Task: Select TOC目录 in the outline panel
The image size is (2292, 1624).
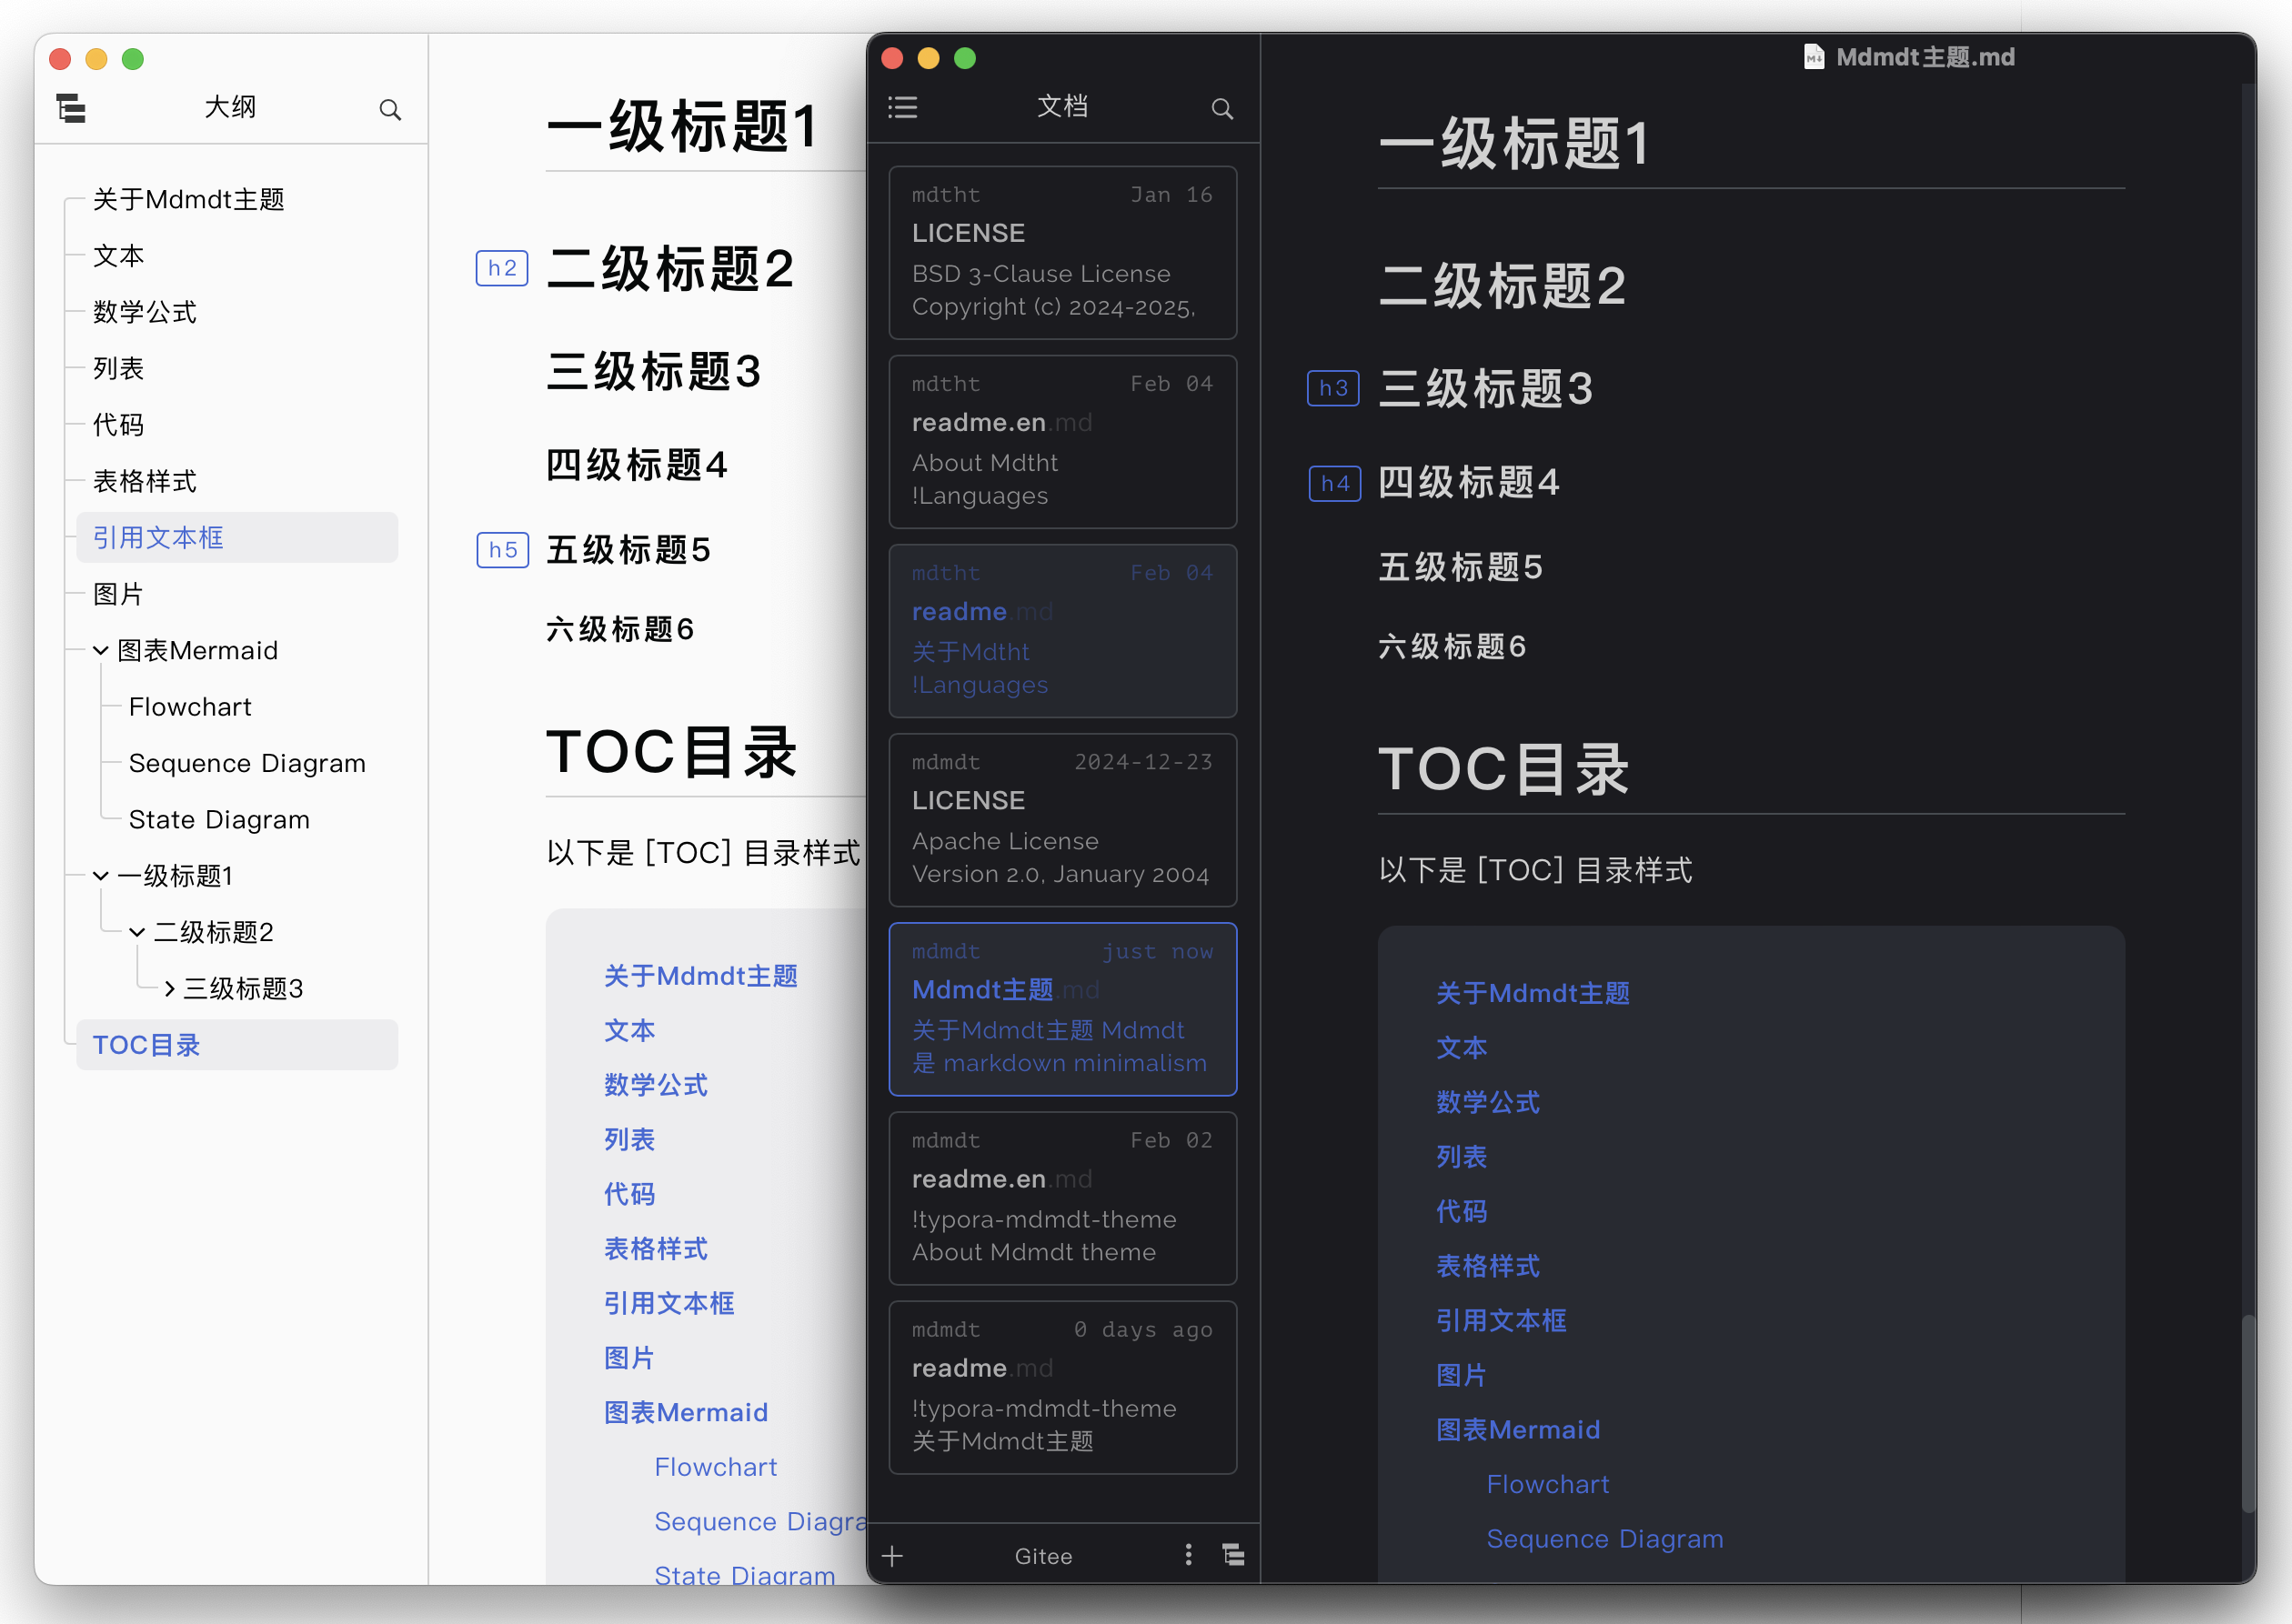Action: (237, 1045)
